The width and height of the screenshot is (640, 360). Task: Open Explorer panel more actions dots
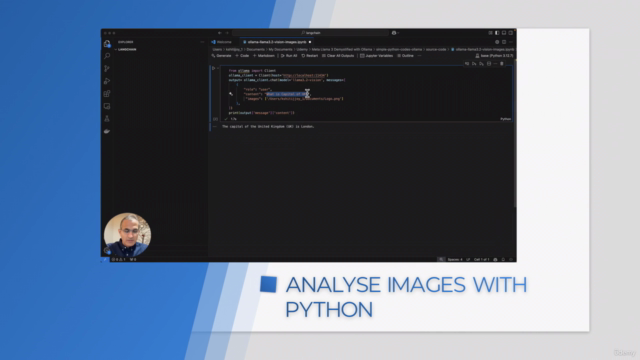point(202,42)
